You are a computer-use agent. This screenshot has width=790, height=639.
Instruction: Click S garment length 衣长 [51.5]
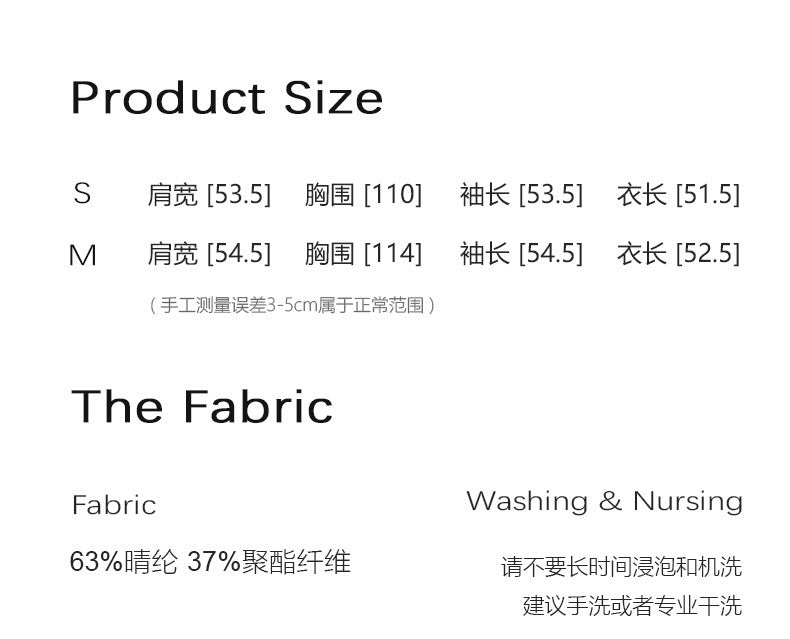[x=678, y=195]
